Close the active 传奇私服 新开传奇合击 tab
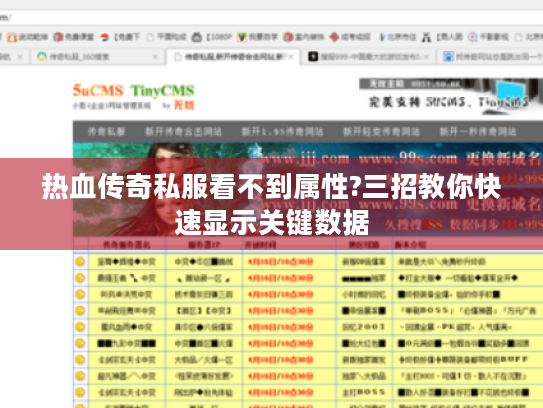The width and height of the screenshot is (543, 408). pyautogui.click(x=291, y=56)
